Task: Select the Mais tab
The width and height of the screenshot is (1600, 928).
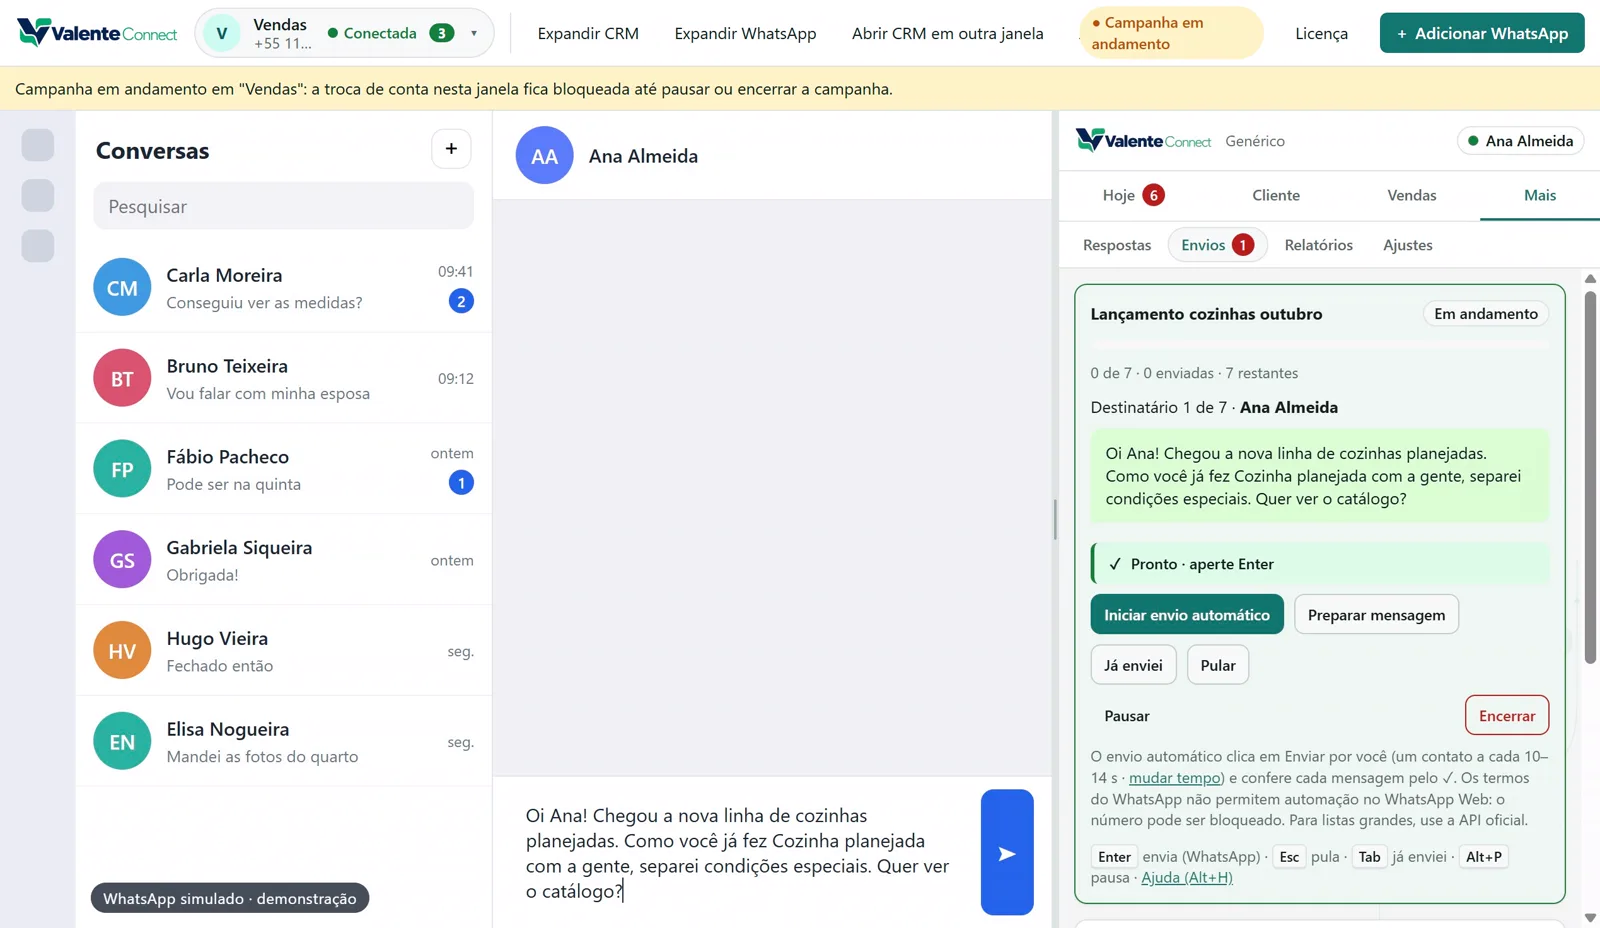Action: (1540, 195)
